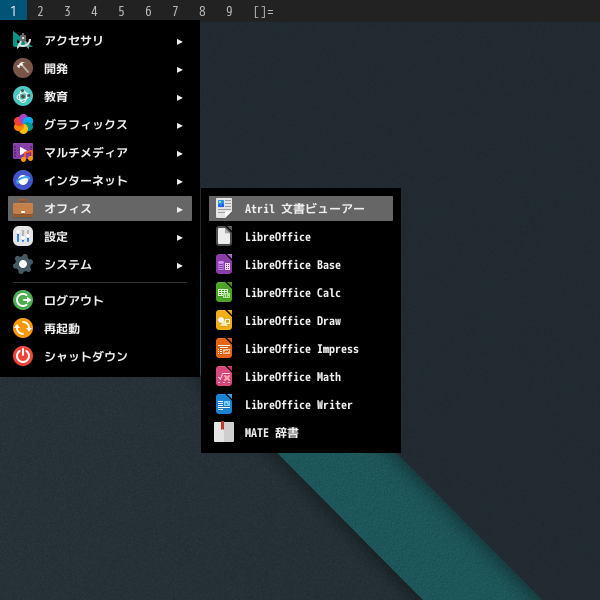Image resolution: width=600 pixels, height=600 pixels.
Task: Click the gear icon for システム
Action: [x=23, y=264]
